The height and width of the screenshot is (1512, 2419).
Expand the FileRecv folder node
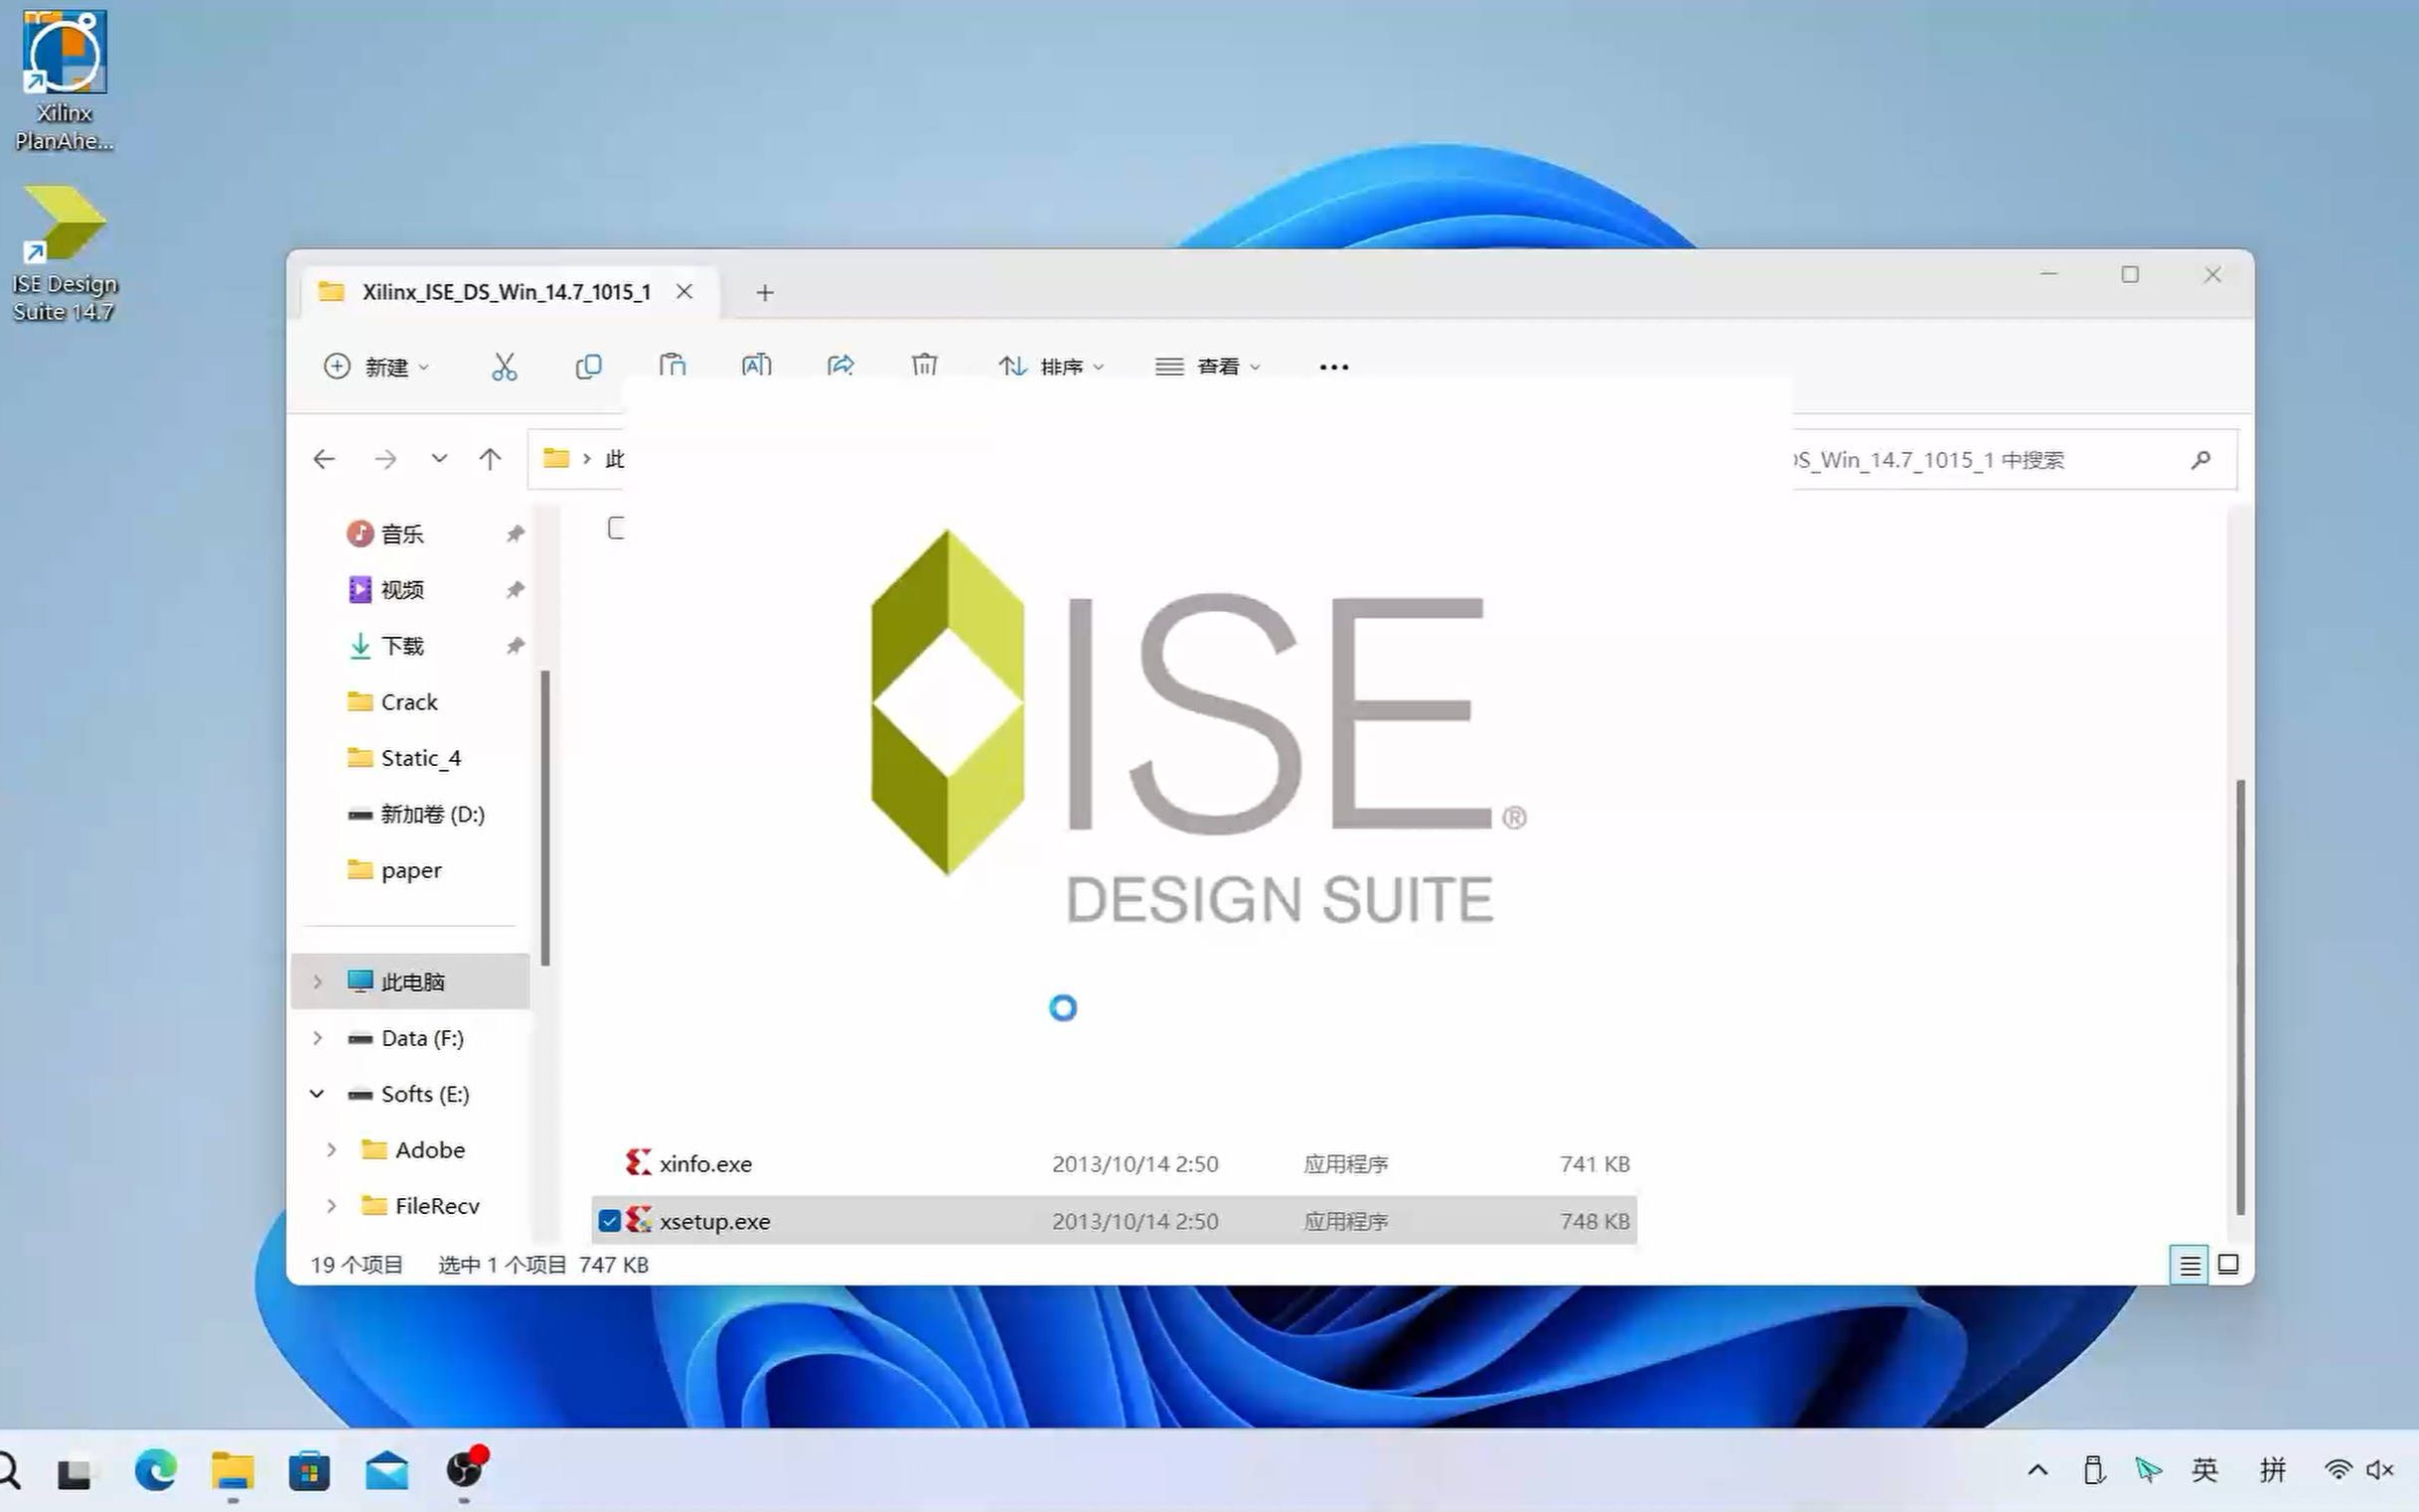tap(331, 1206)
